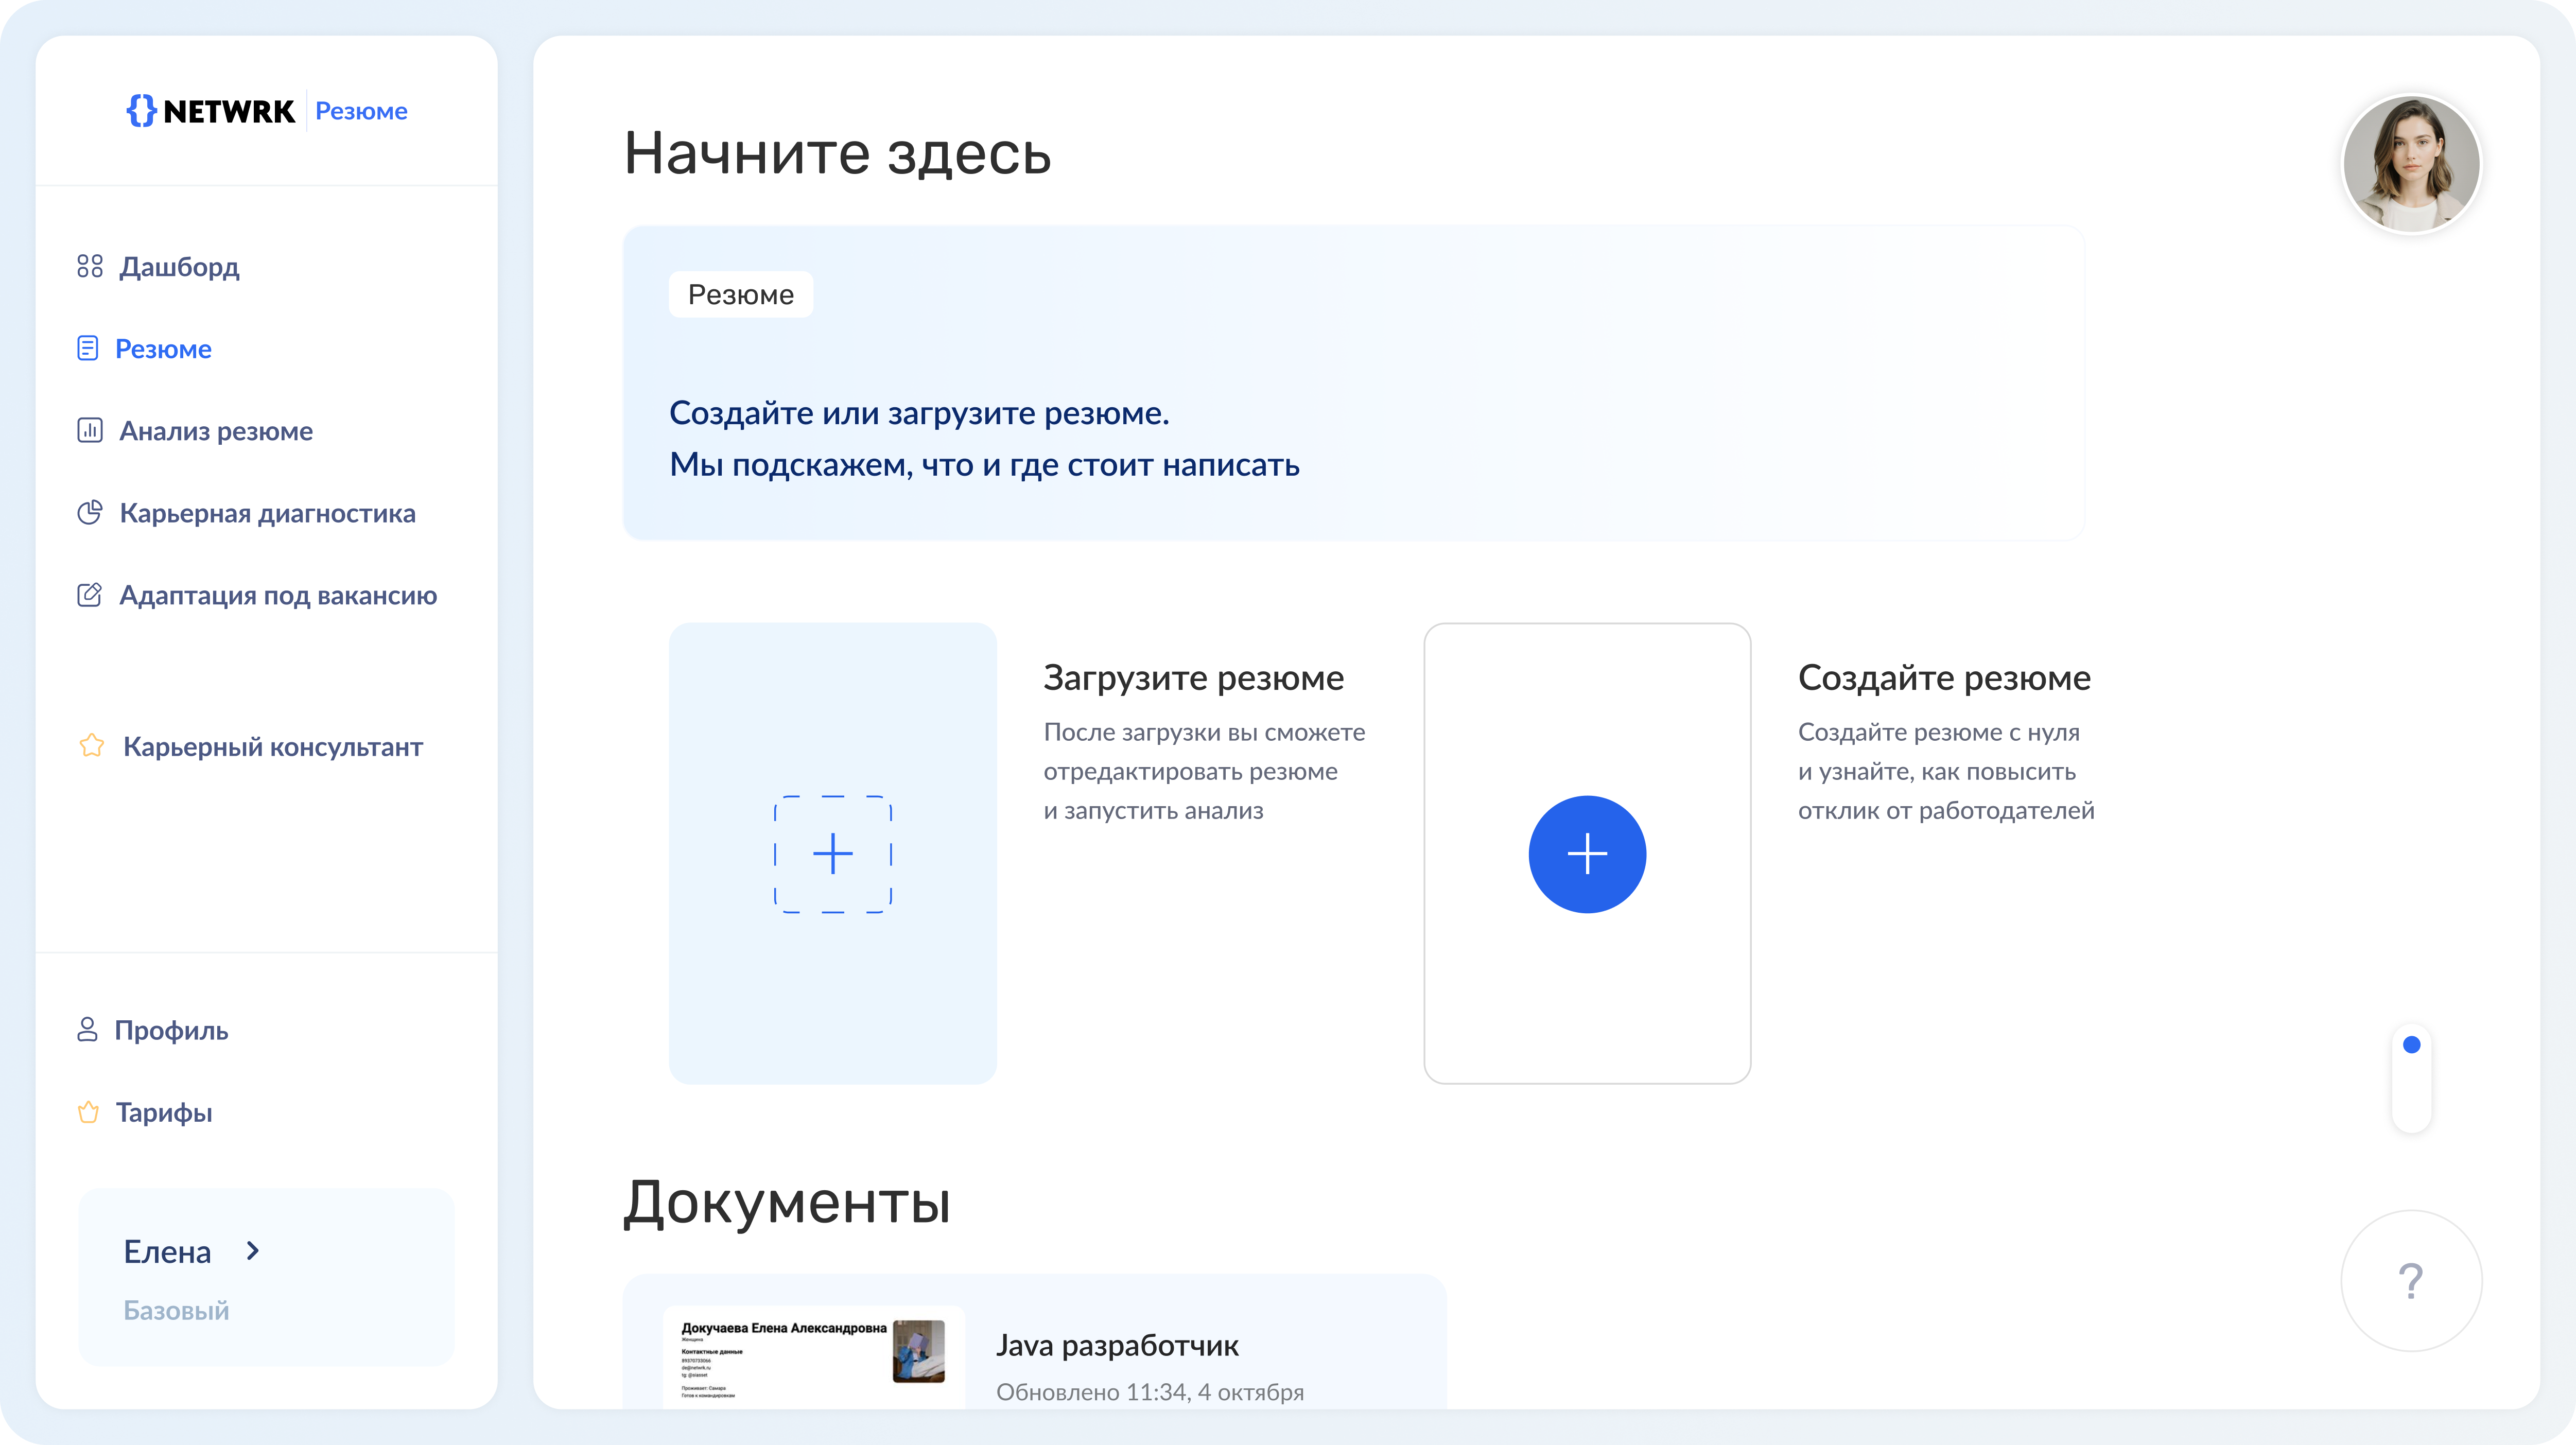This screenshot has width=2576, height=1445.
Task: Select the Резюме document icon in sidebar
Action: 89,348
